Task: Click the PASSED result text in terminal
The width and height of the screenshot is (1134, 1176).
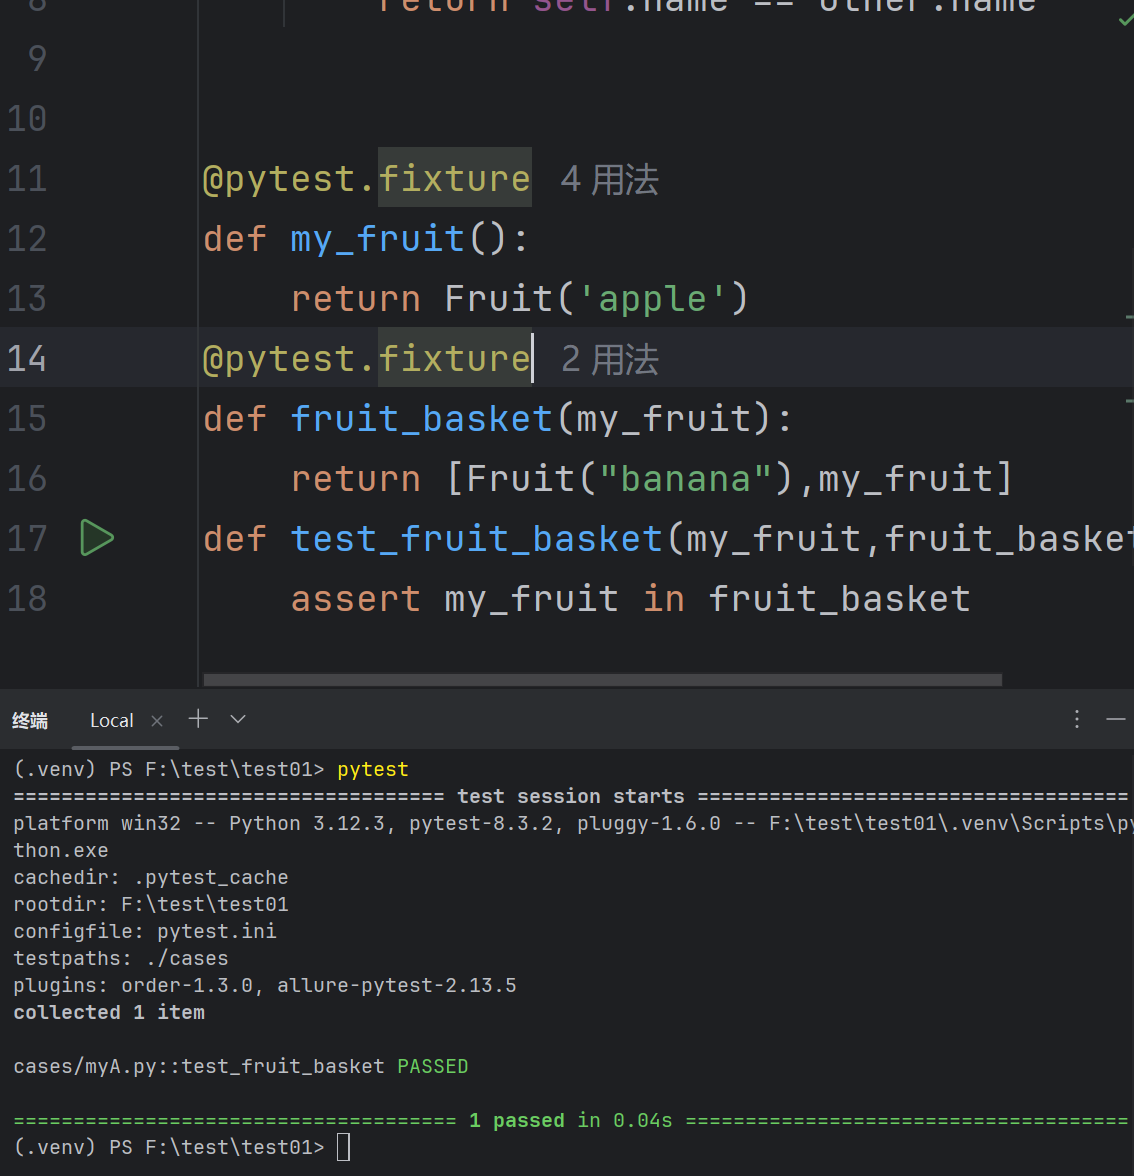Action: (x=433, y=1066)
